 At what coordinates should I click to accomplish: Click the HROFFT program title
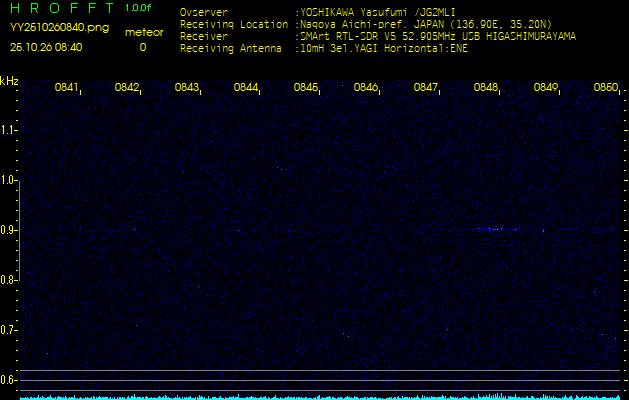(x=62, y=8)
